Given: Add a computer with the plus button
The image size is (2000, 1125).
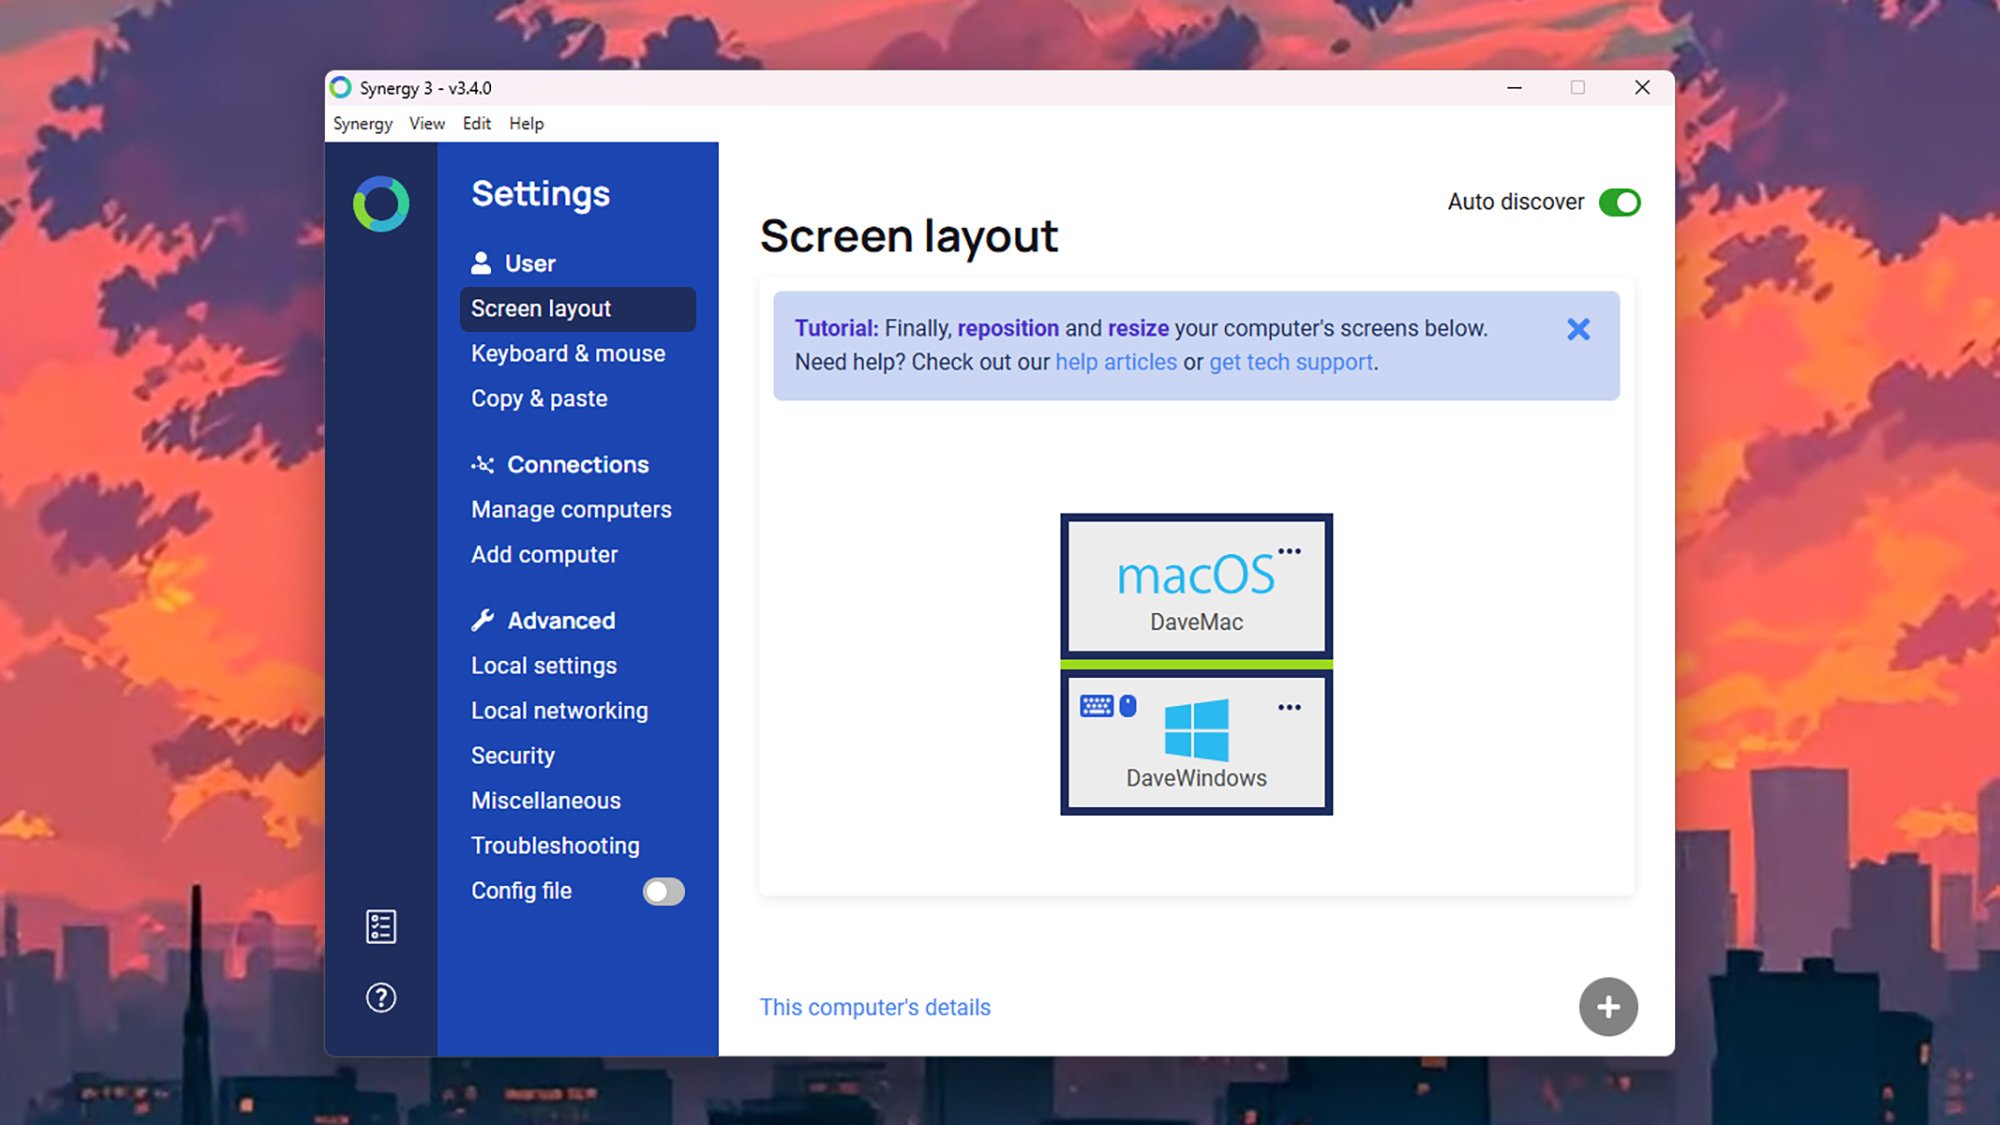Looking at the screenshot, I should click(1608, 1006).
